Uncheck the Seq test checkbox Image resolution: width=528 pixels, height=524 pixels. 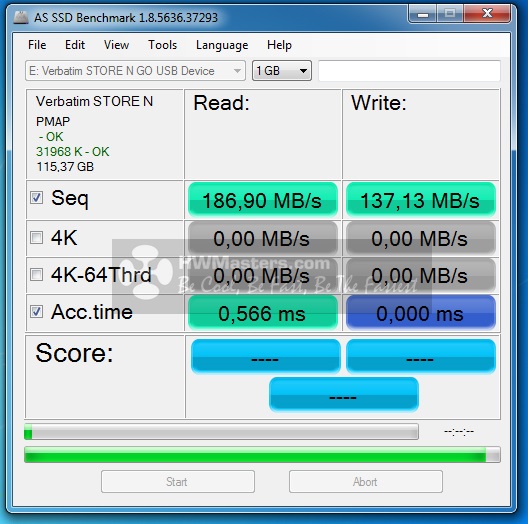pos(36,197)
